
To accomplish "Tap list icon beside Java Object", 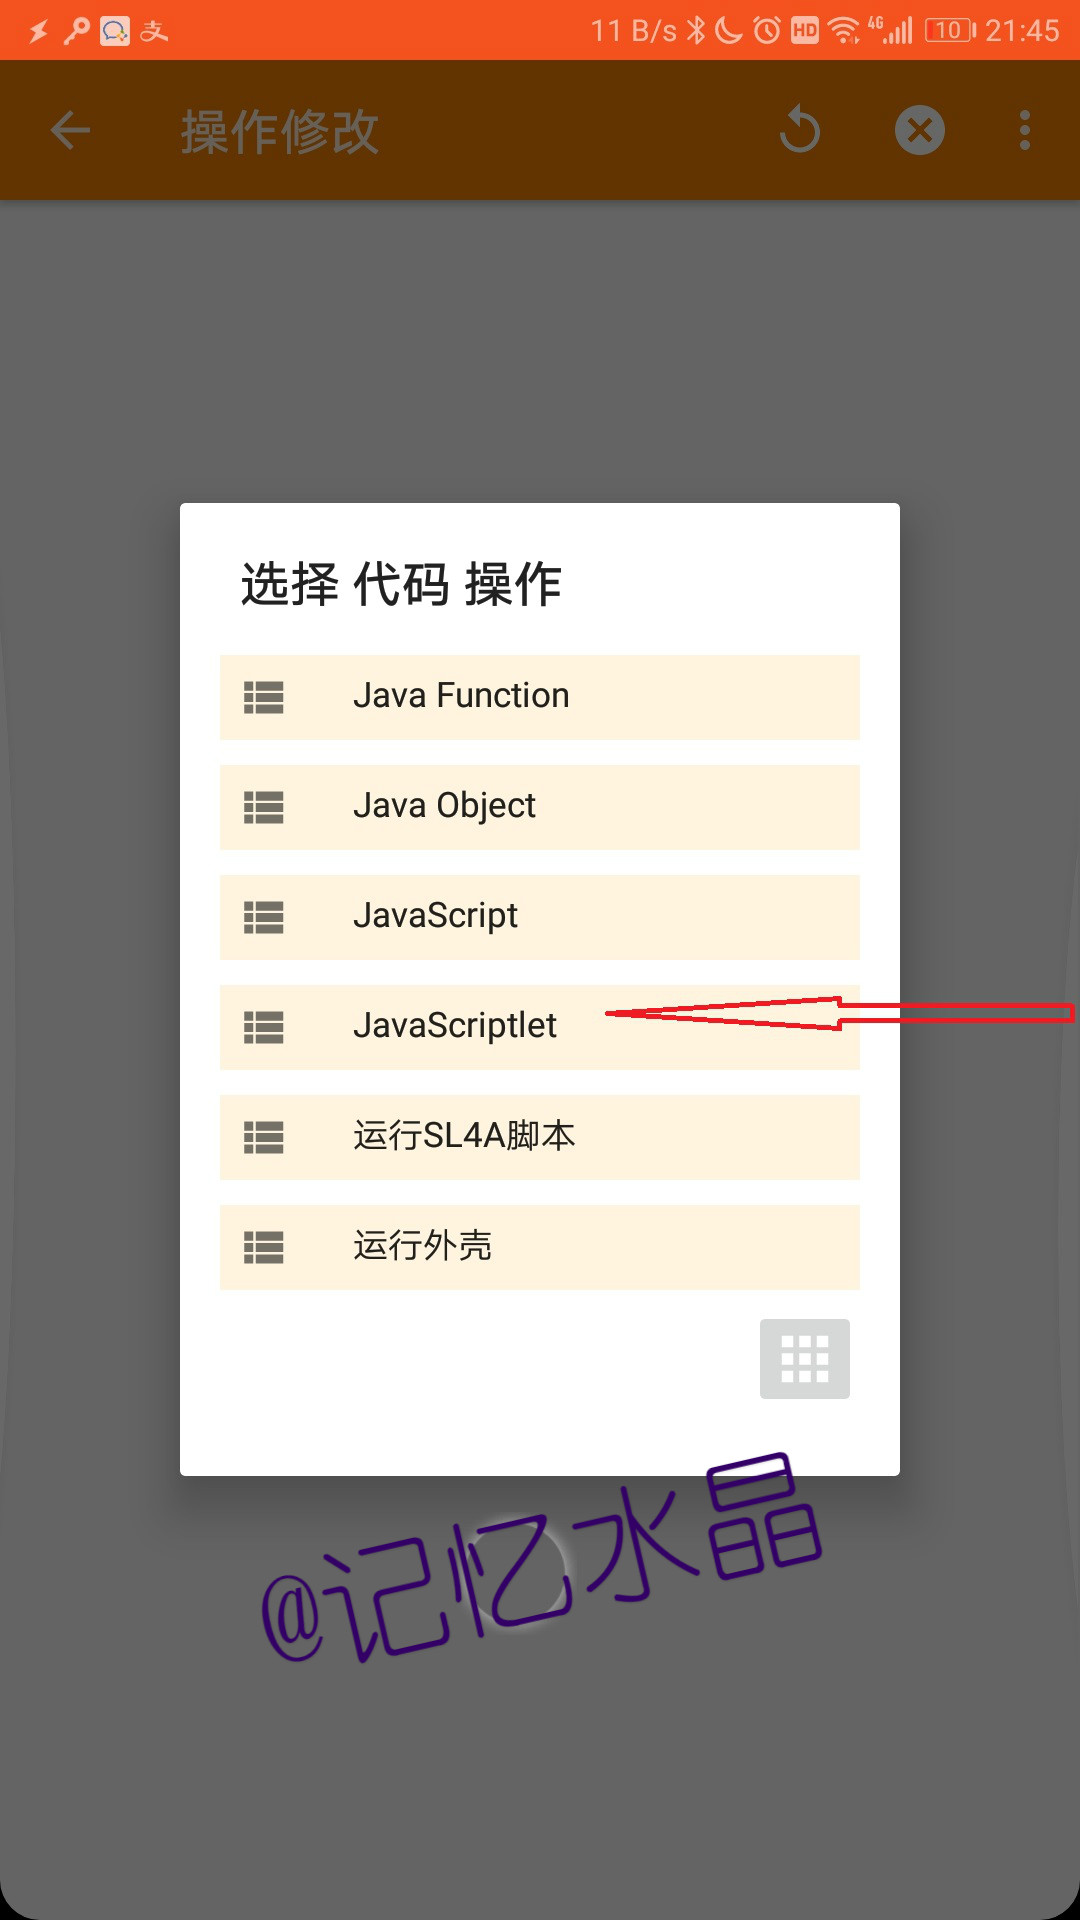I will click(264, 807).
